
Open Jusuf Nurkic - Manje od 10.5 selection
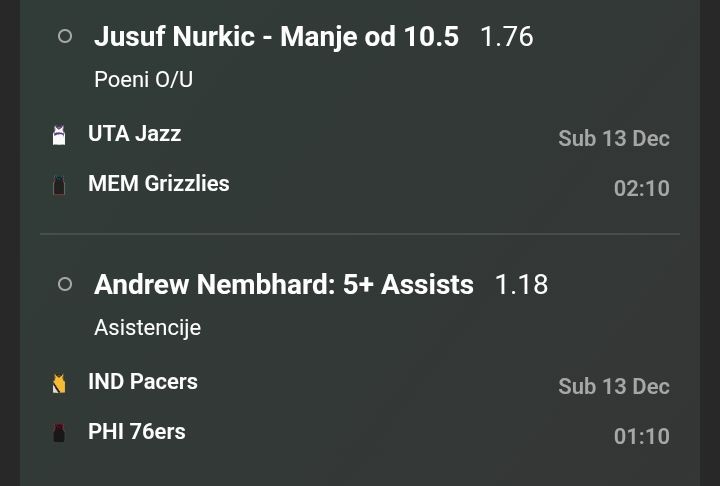(276, 37)
